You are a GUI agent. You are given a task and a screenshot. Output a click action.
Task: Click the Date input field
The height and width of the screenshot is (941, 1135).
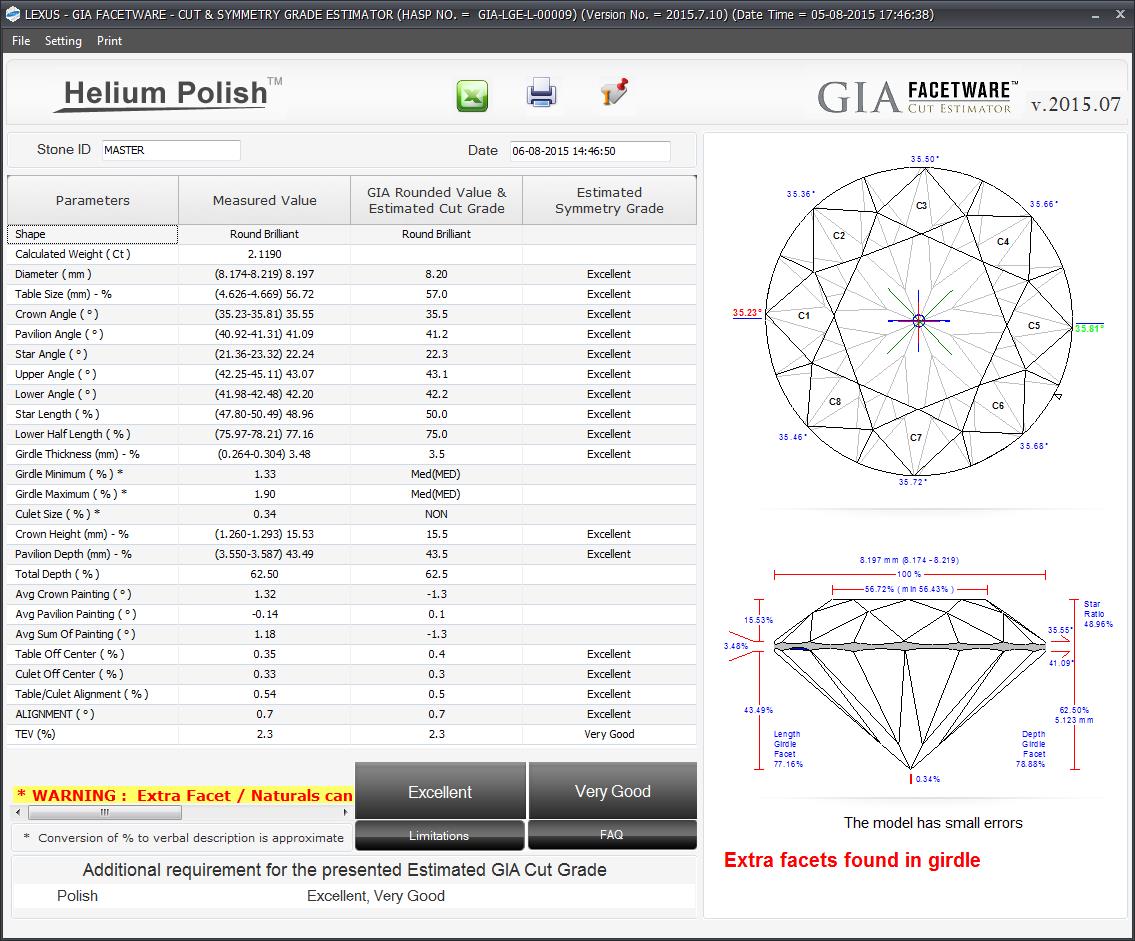590,151
